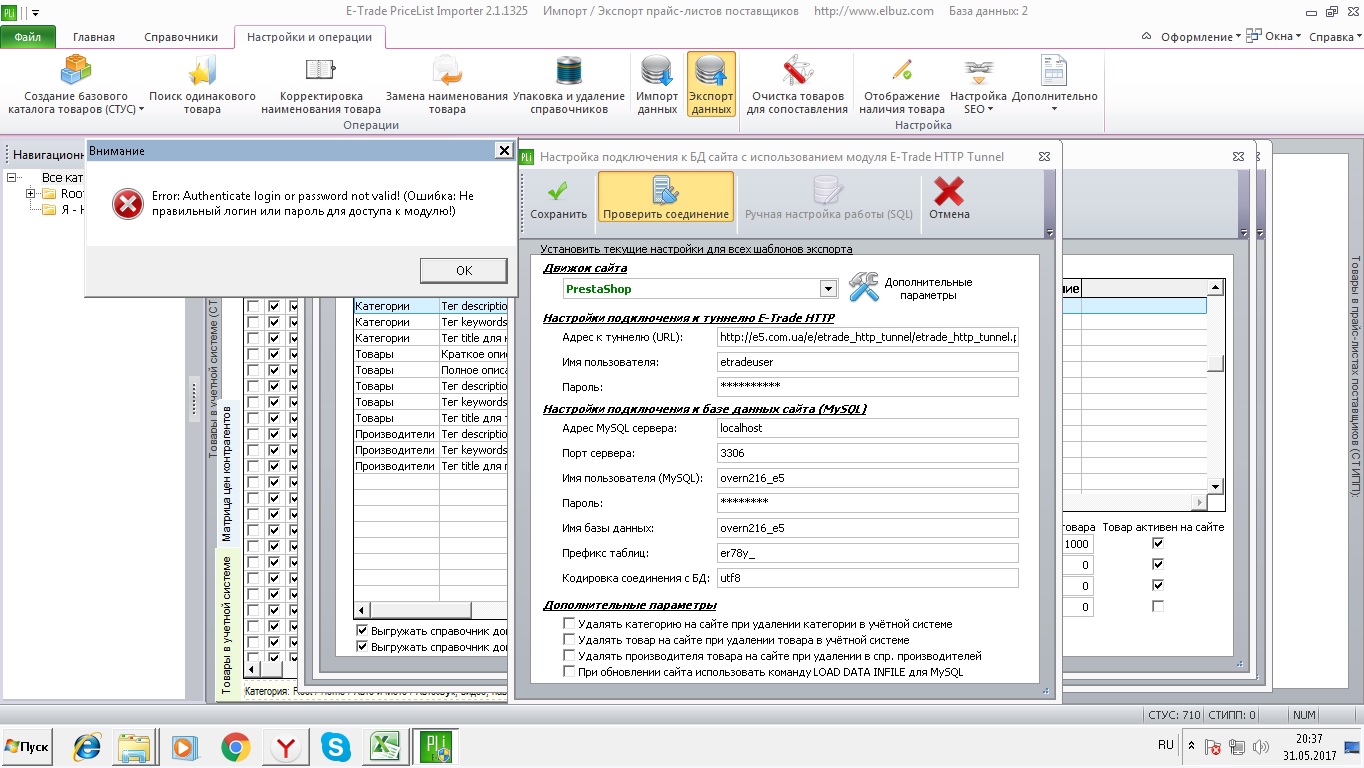Image resolution: width=1364 pixels, height=768 pixels.
Task: Click 'Установить текущие настройки для всех шаблонов' link
Action: (x=696, y=249)
